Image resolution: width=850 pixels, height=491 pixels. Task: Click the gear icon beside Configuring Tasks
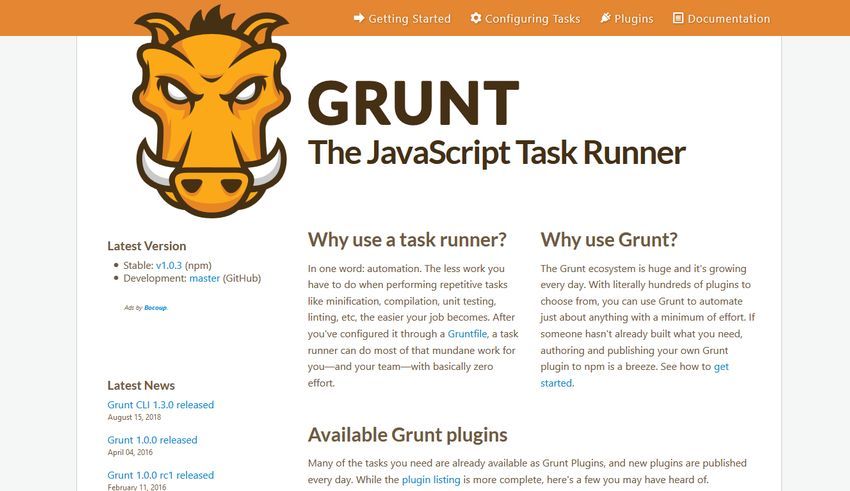[476, 18]
